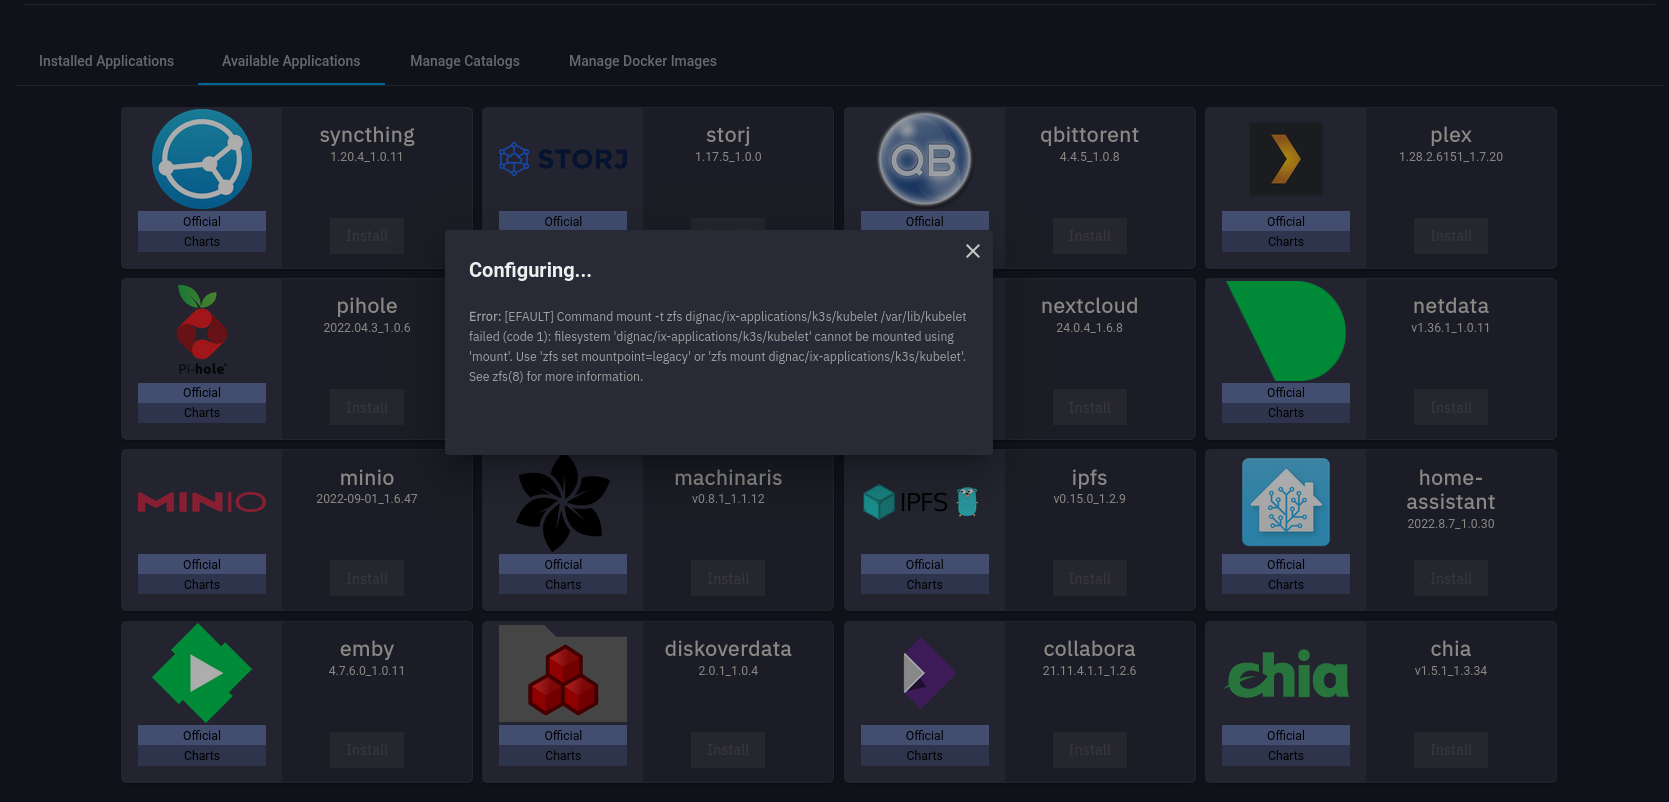The height and width of the screenshot is (802, 1669).
Task: Install the pihole application
Action: click(x=367, y=407)
